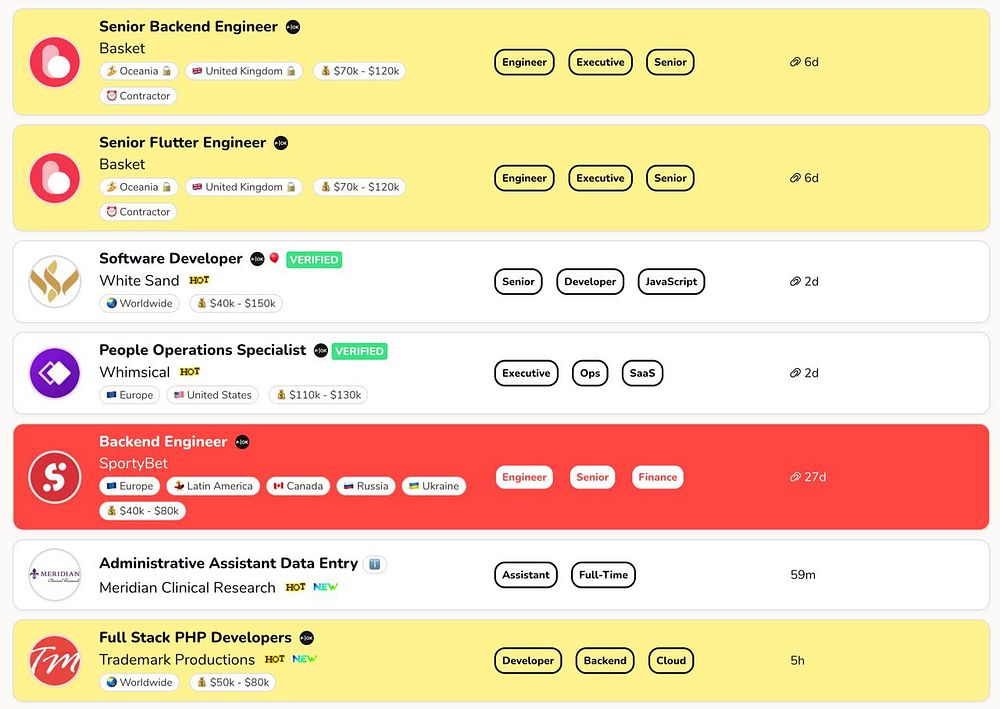Click the Cloud tag on Trademark Productions
The width and height of the screenshot is (1000, 709).
pyautogui.click(x=671, y=661)
